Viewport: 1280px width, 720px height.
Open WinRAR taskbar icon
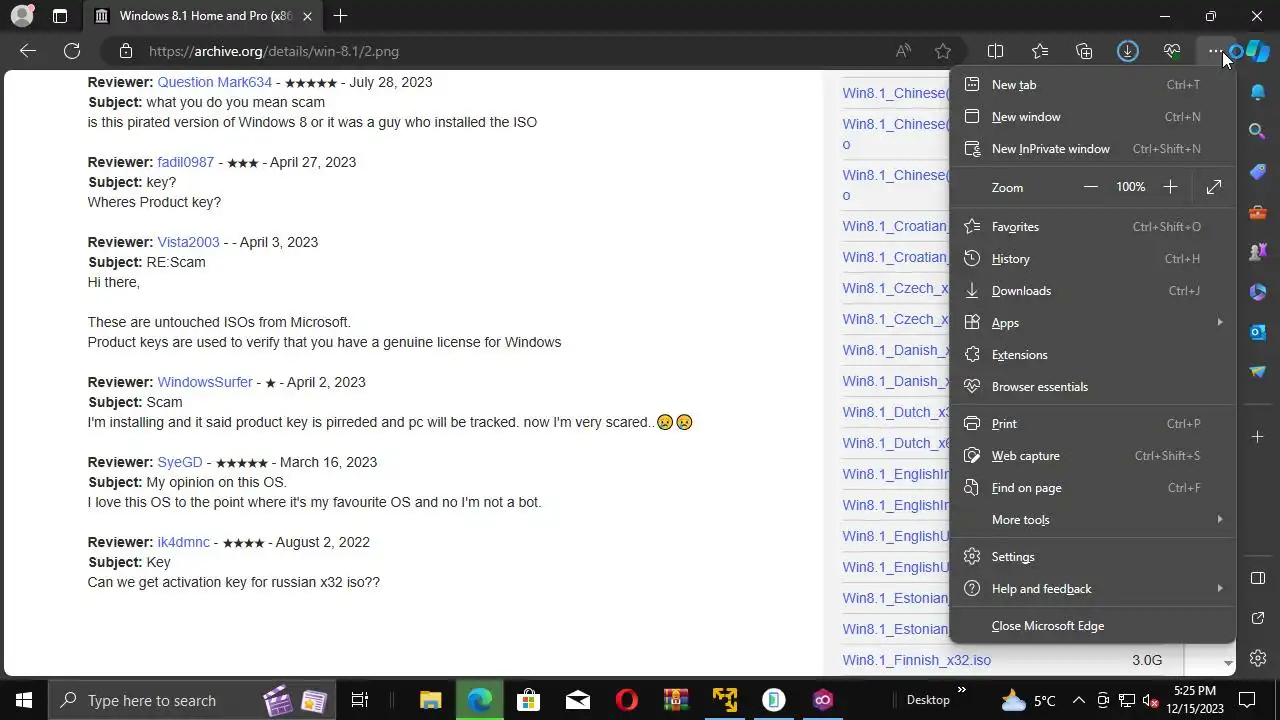[x=676, y=700]
